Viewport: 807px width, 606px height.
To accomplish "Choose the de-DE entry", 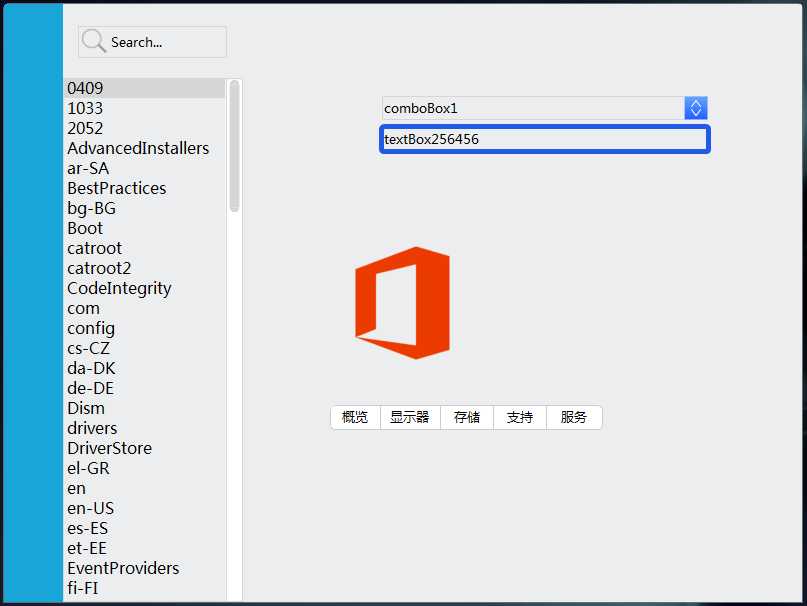I will [145, 388].
